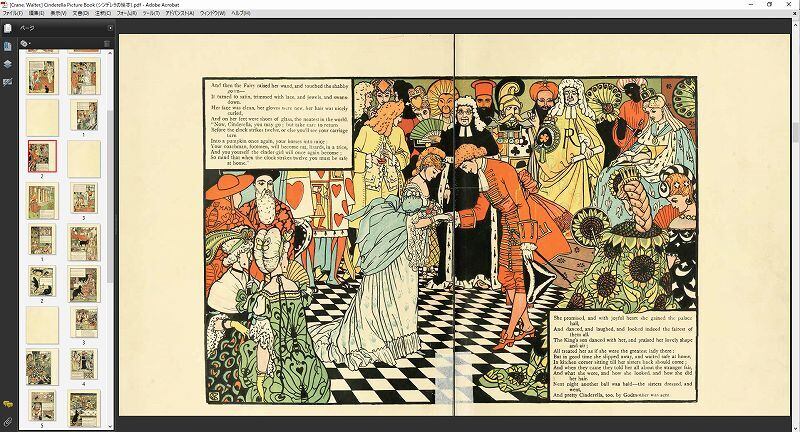Select the red-bordered selected page thumbnail
Viewport: 800px width, 432px height.
[x=42, y=157]
